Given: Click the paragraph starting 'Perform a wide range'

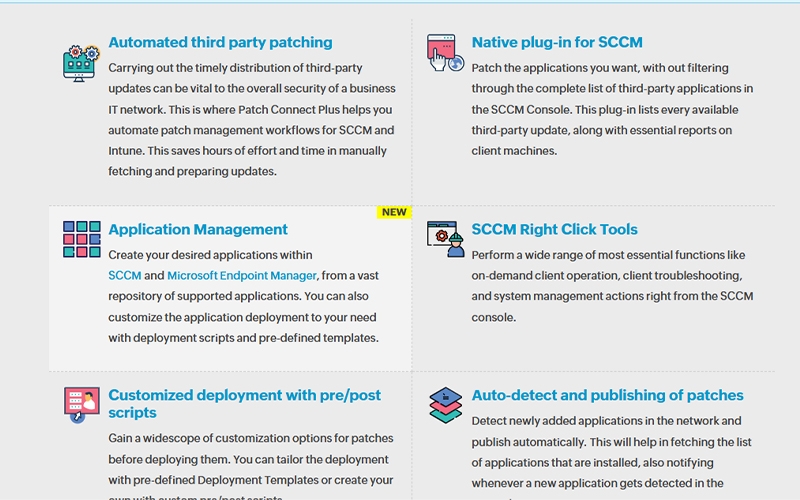Looking at the screenshot, I should [x=612, y=286].
